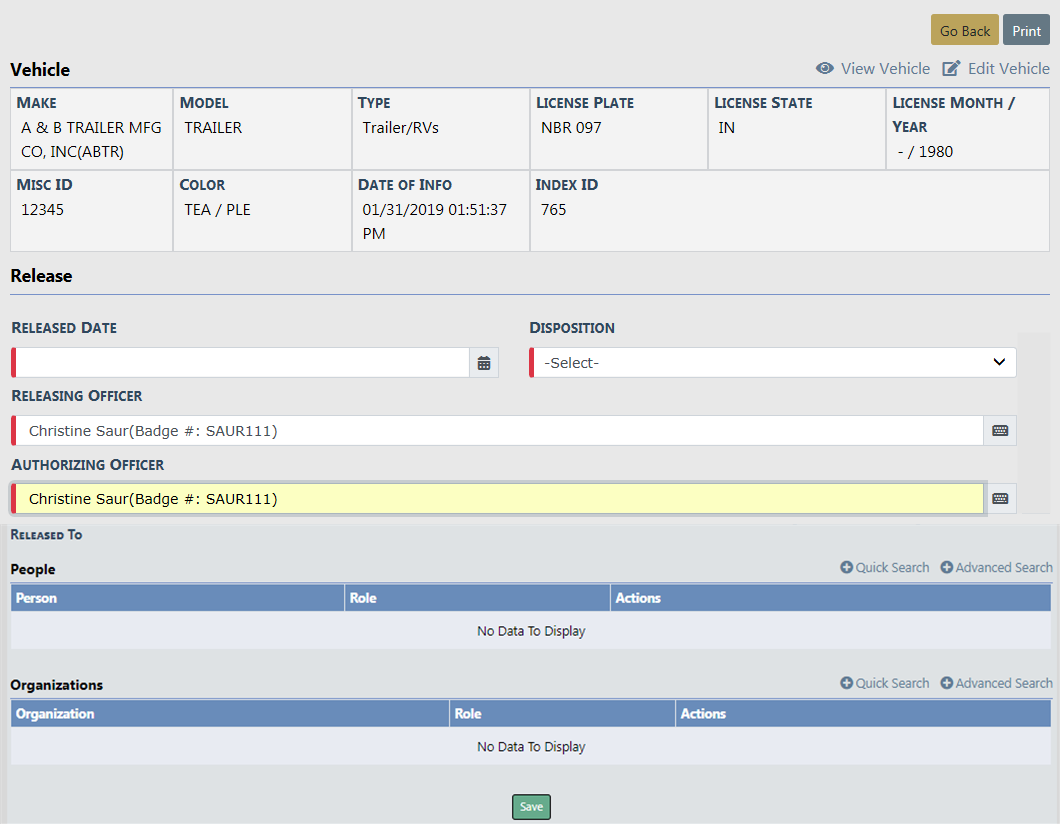Sort by Person column header
The height and width of the screenshot is (824, 1060).
tap(37, 598)
